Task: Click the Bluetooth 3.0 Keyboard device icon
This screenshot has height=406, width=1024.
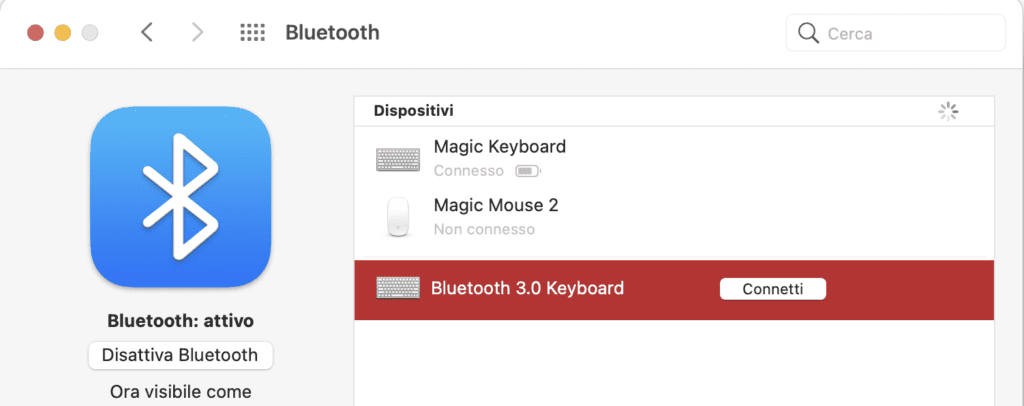Action: (398, 288)
